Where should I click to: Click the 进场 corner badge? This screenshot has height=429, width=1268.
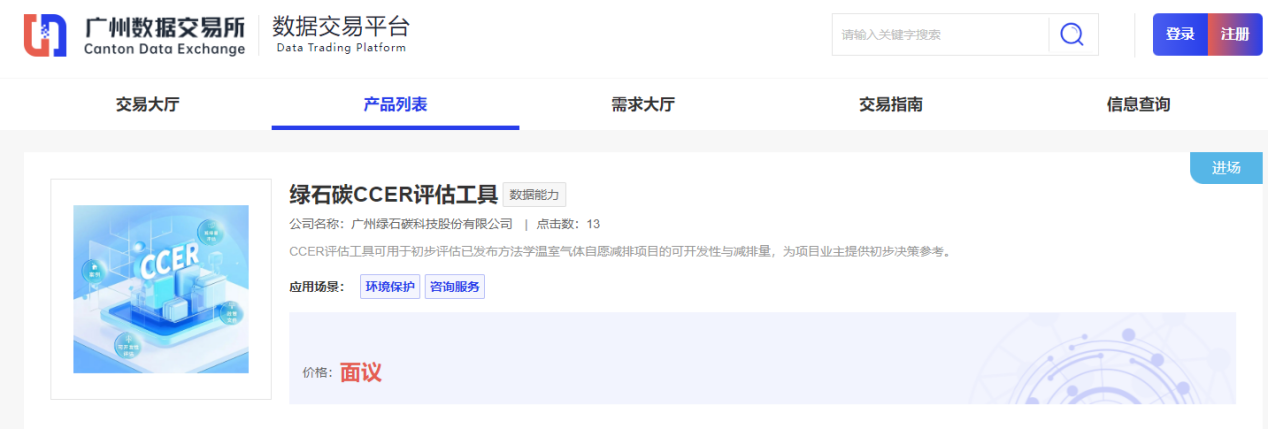(1226, 168)
